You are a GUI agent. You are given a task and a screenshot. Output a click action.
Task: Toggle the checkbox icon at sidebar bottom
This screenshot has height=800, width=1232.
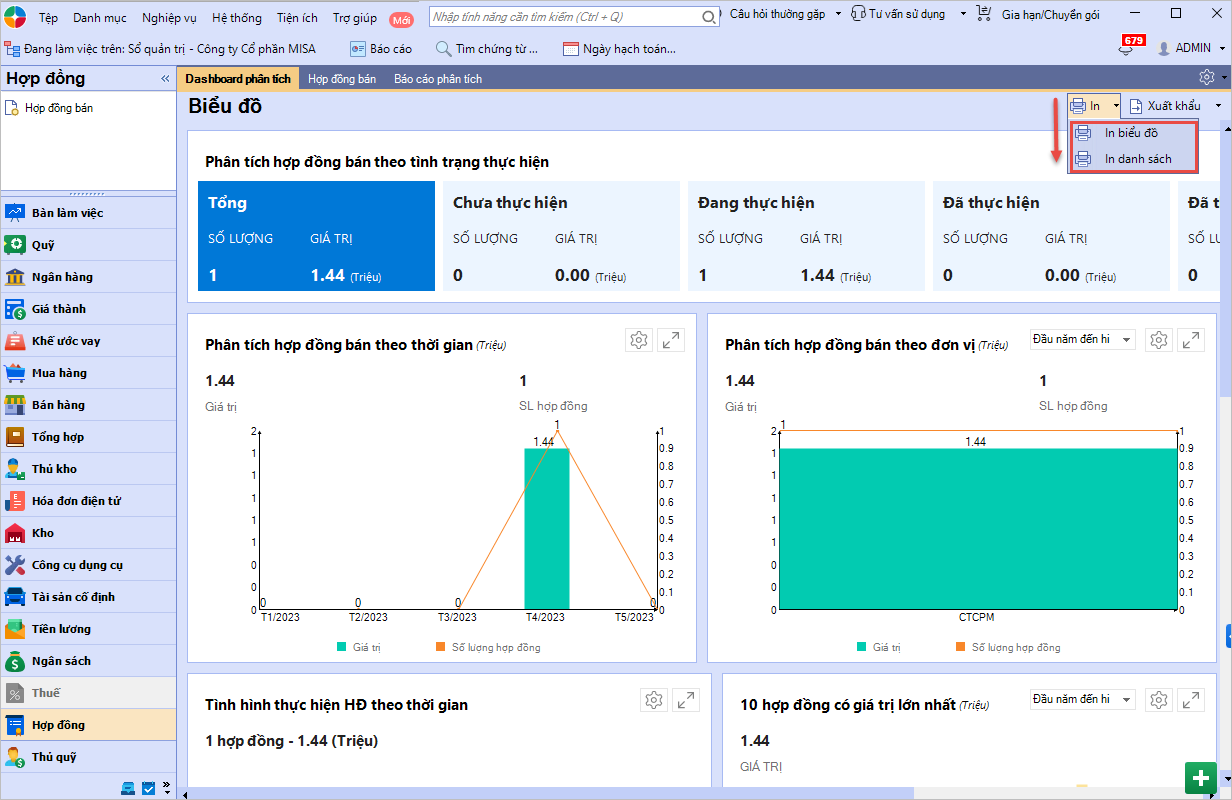pos(149,788)
